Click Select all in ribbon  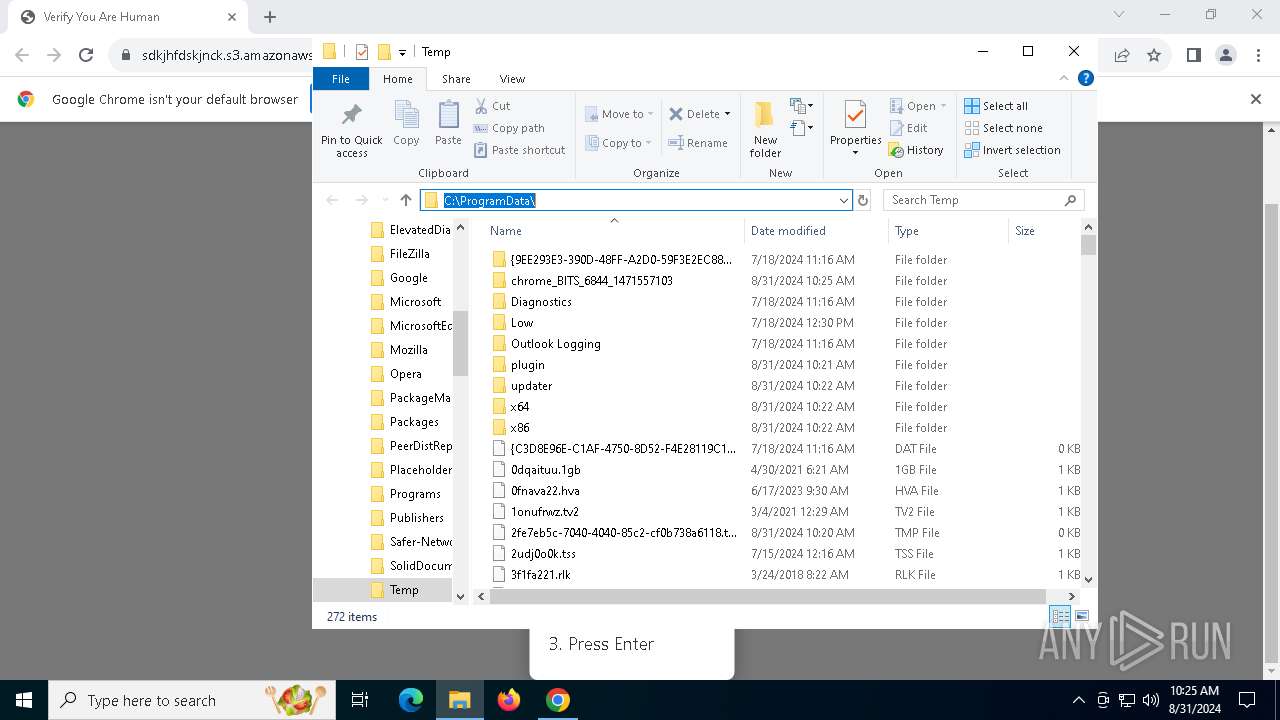pyautogui.click(x=996, y=106)
